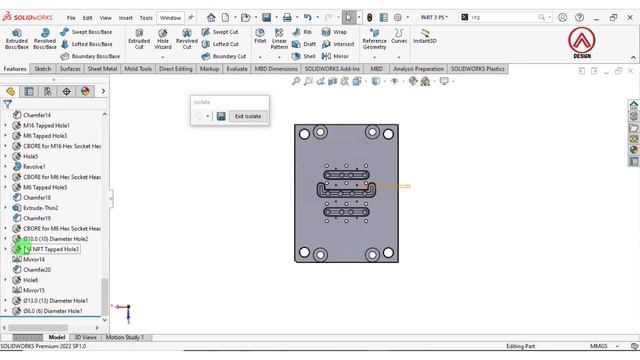Pick the Swept Cut tool
This screenshot has width=640, height=360.
point(220,32)
